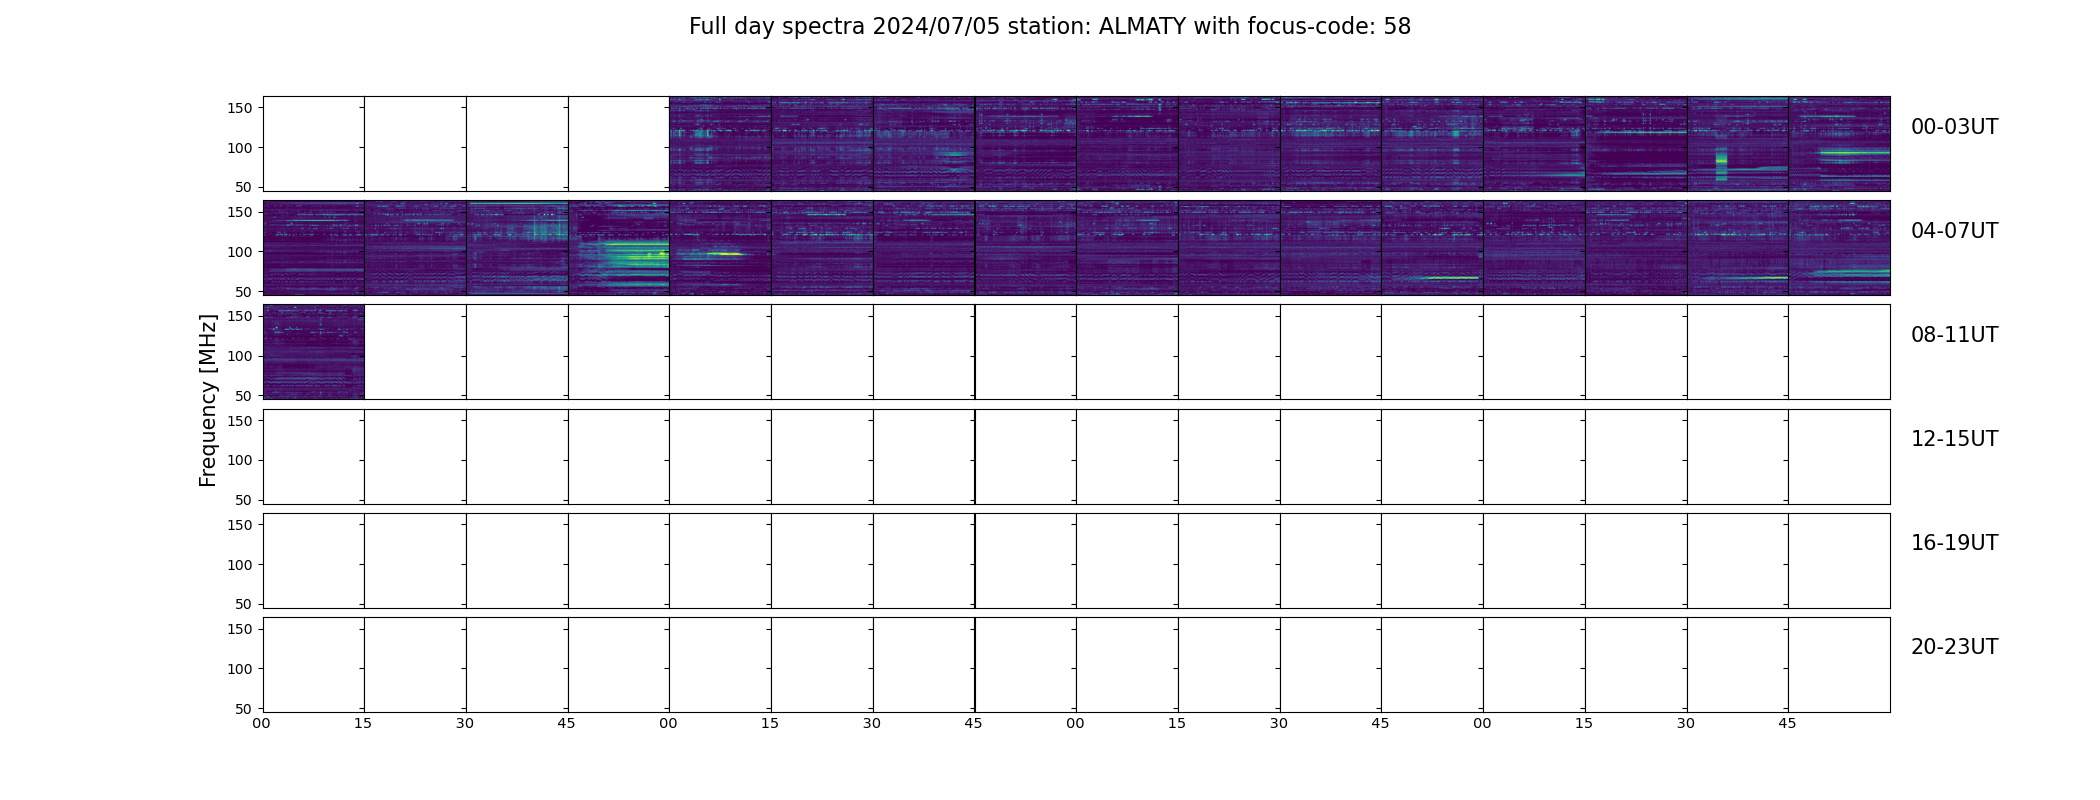This screenshot has height=800, width=2100.
Task: Click the 50 tick of the 20-23UT row
Action: click(244, 709)
